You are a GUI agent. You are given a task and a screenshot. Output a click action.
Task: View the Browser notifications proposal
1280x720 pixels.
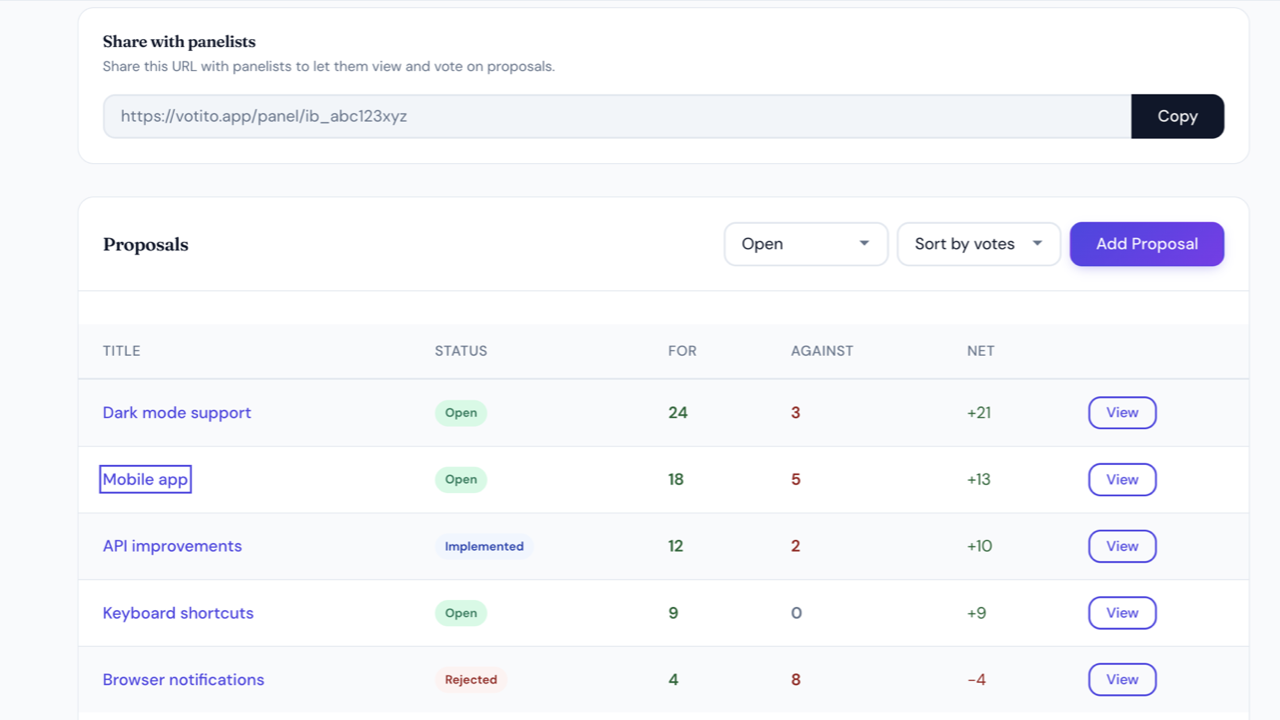[x=1122, y=680]
